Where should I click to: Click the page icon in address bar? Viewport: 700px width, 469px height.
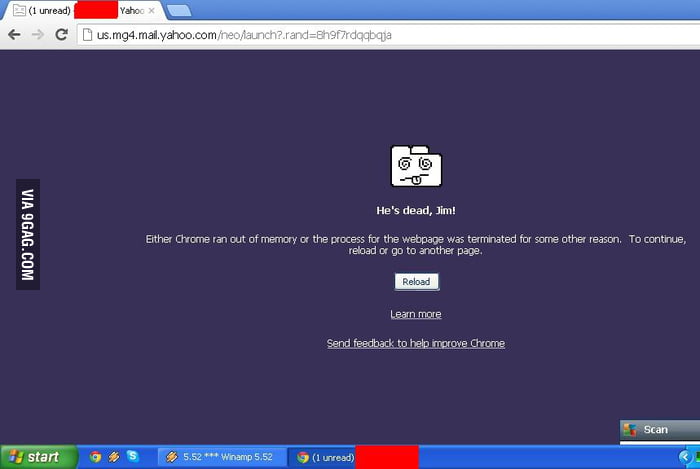coord(86,34)
